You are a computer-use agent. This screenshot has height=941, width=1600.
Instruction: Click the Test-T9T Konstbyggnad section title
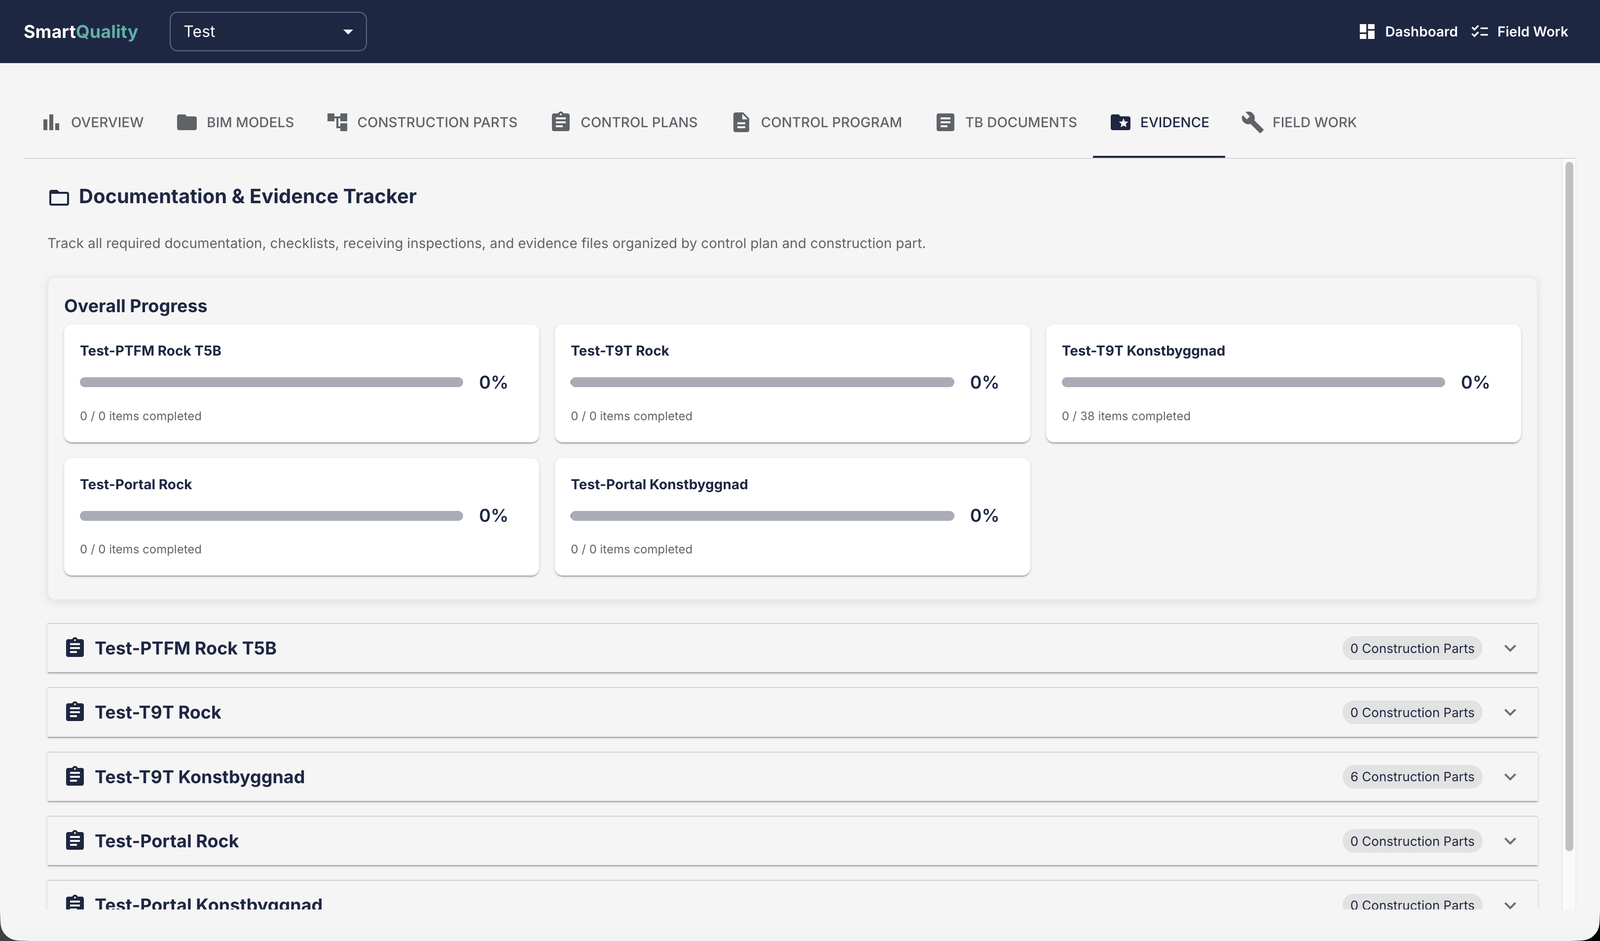pyautogui.click(x=200, y=777)
